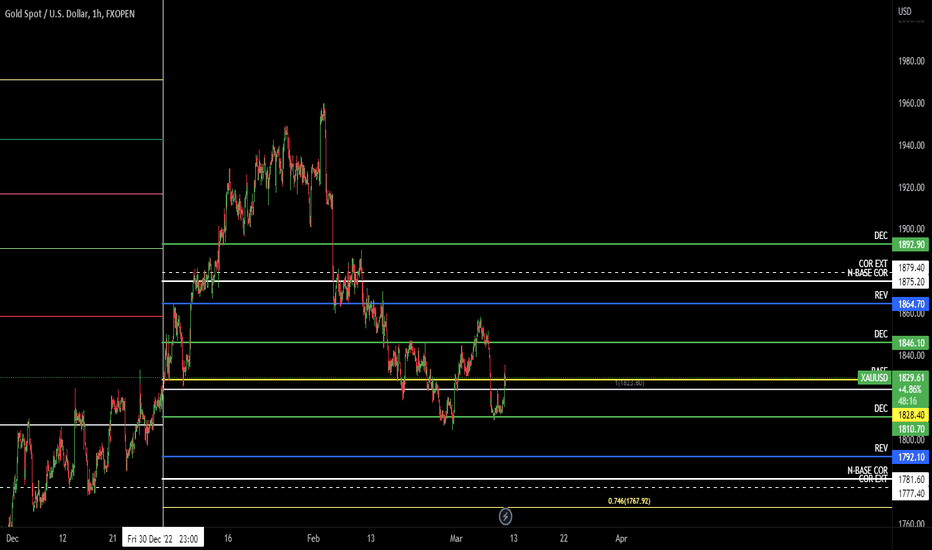Viewport: 932px width, 550px height.
Task: Click the 1760.00 price axis label
Action: [x=911, y=524]
